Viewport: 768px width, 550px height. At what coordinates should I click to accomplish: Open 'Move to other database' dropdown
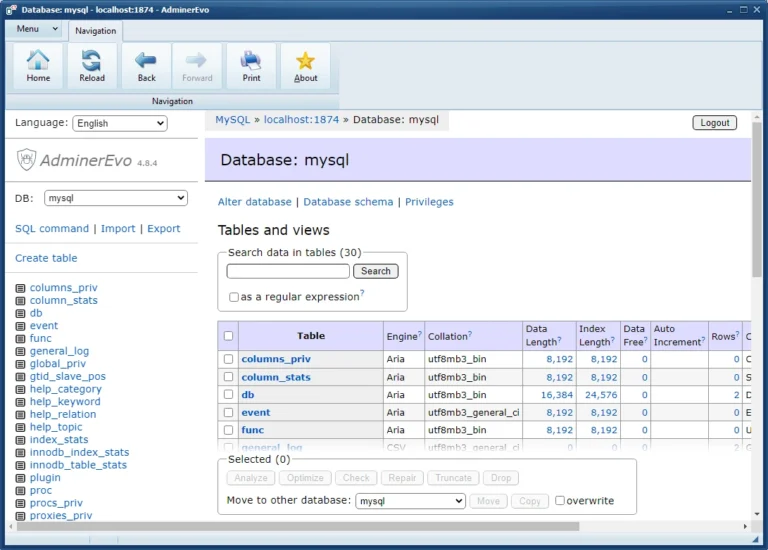click(410, 501)
